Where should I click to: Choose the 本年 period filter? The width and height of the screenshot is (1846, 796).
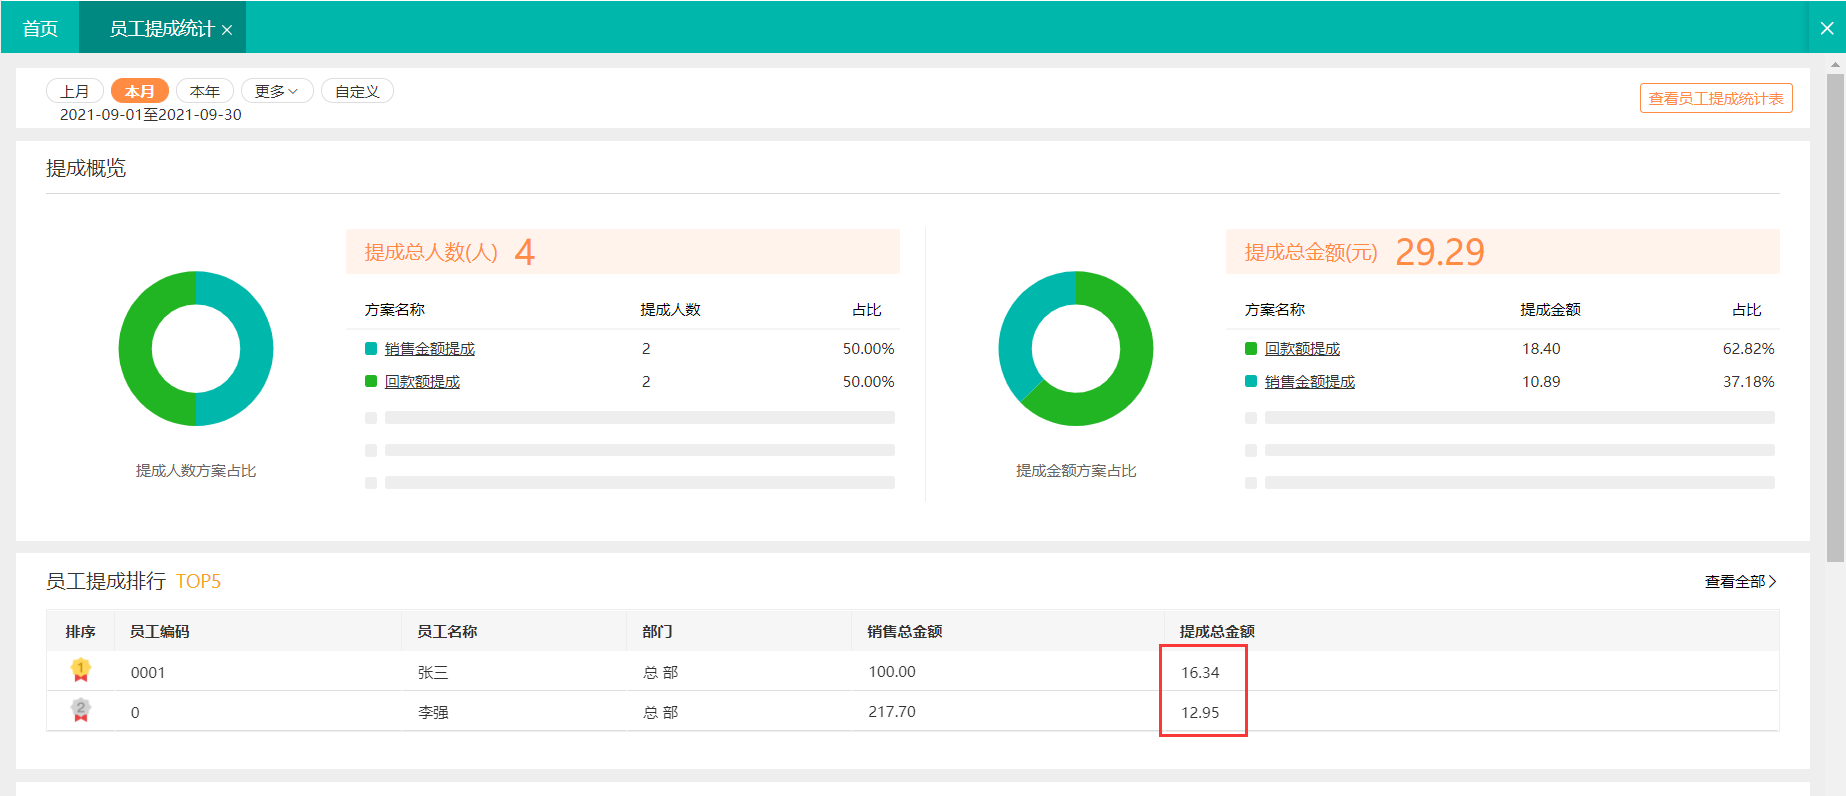pyautogui.click(x=205, y=91)
